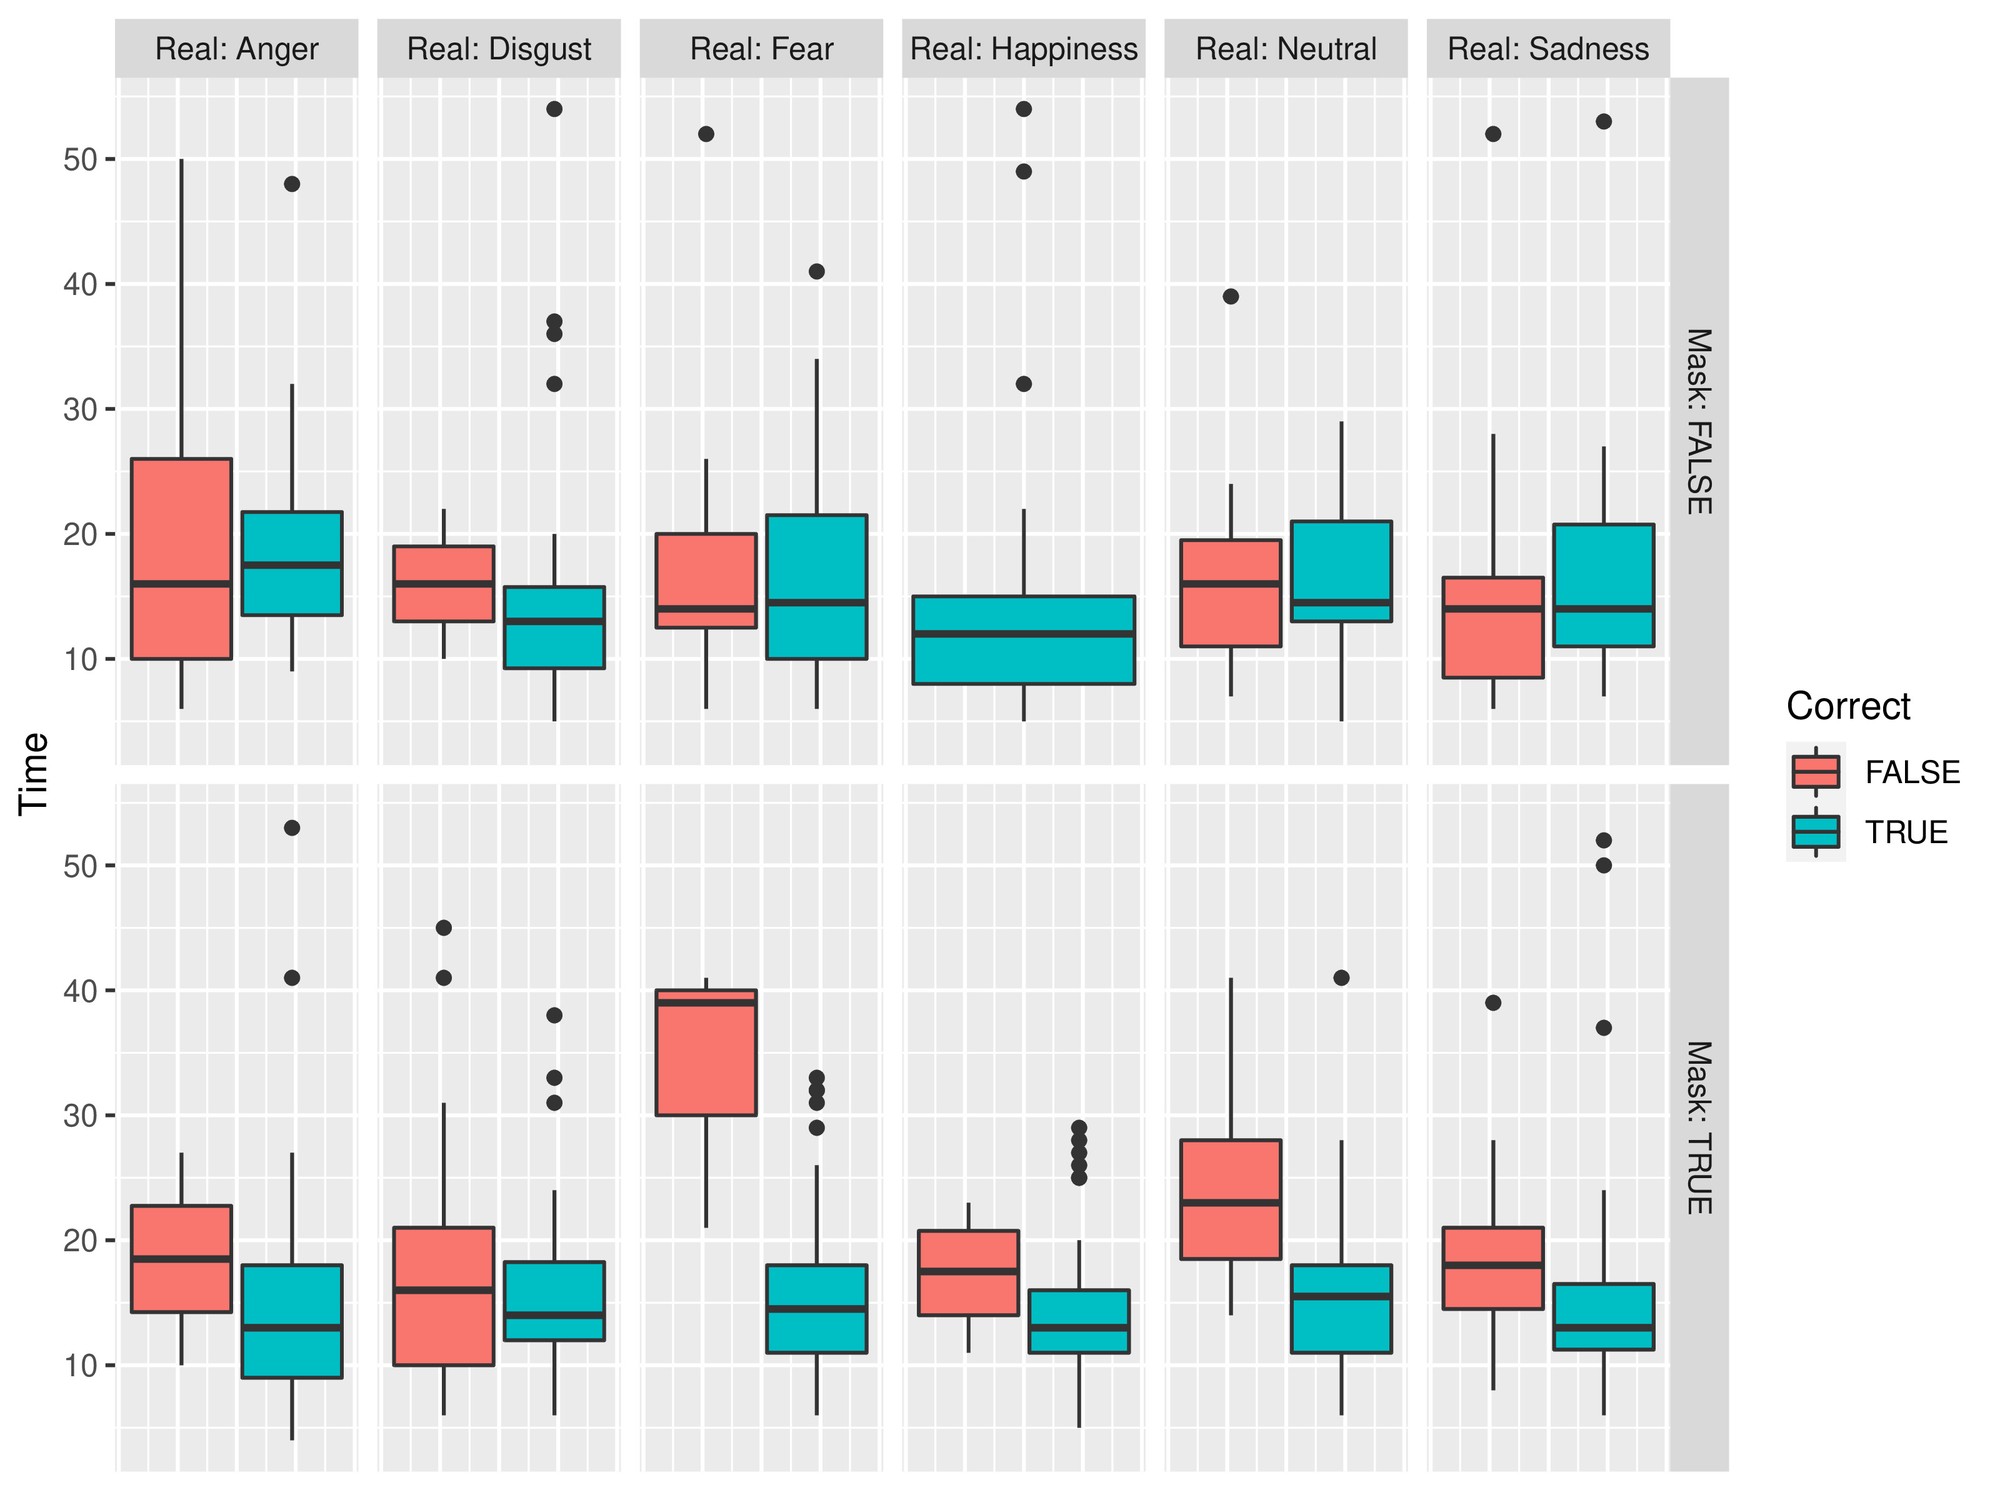The height and width of the screenshot is (1500, 2000).
Task: Select the 'Real: Sadness' facet header
Action: tap(1548, 49)
